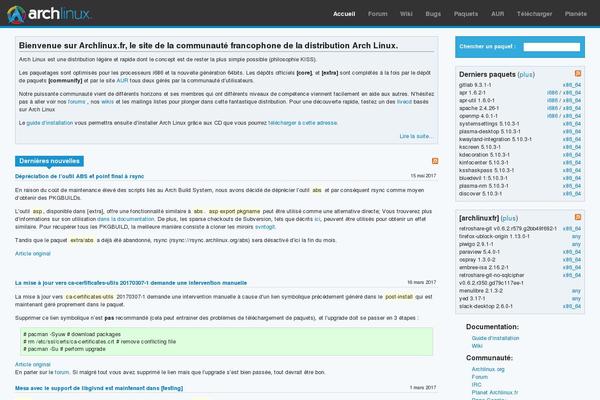Image resolution: width=600 pixels, height=400 pixels.
Task: Click the 'any' link for firefox-ublock-origin
Action: (576, 237)
